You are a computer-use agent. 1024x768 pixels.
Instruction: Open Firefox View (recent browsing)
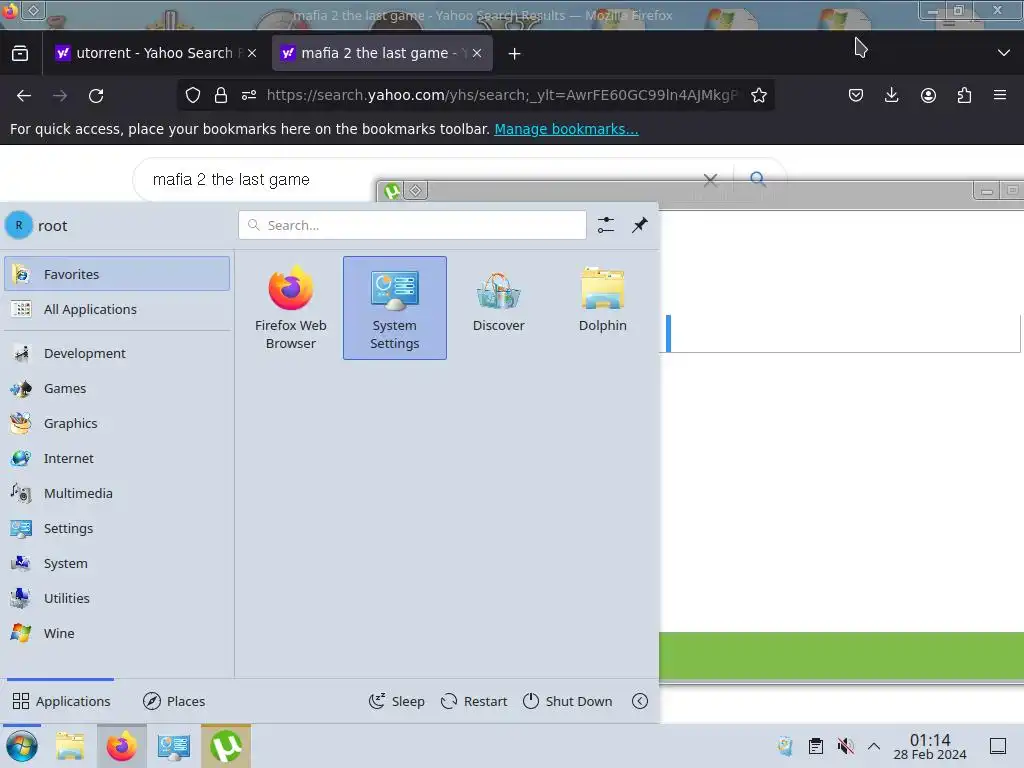(20, 53)
